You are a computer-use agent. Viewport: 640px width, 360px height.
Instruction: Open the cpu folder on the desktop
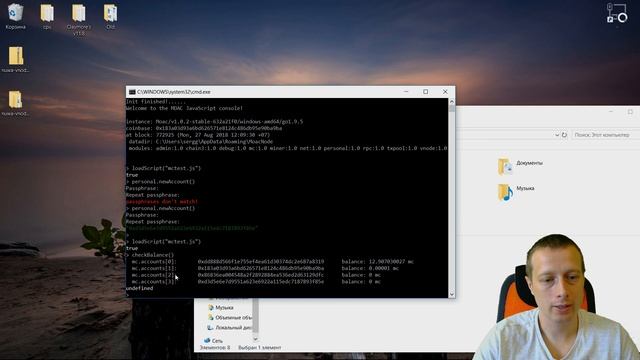coord(47,16)
